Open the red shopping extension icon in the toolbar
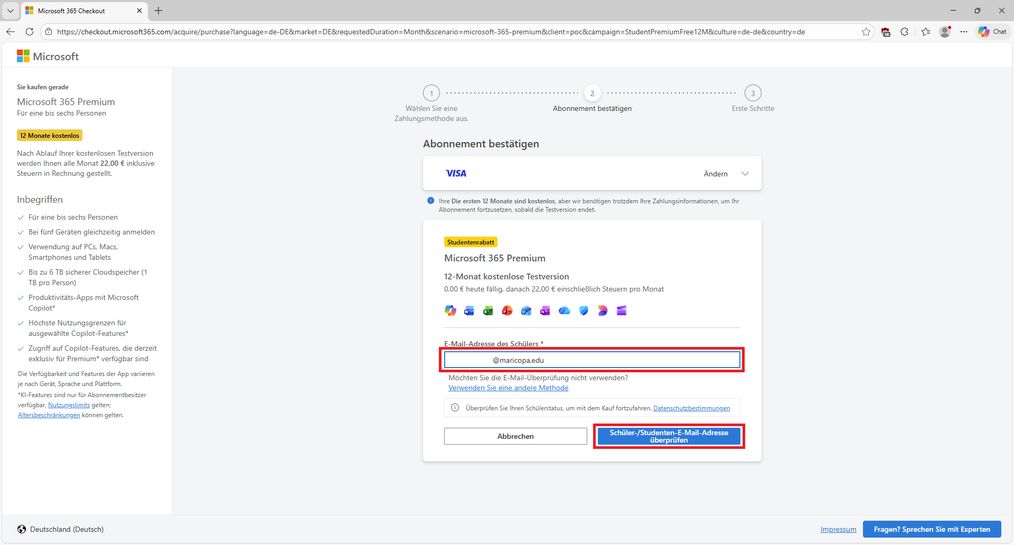Viewport: 1014px width, 545px height. click(x=885, y=32)
